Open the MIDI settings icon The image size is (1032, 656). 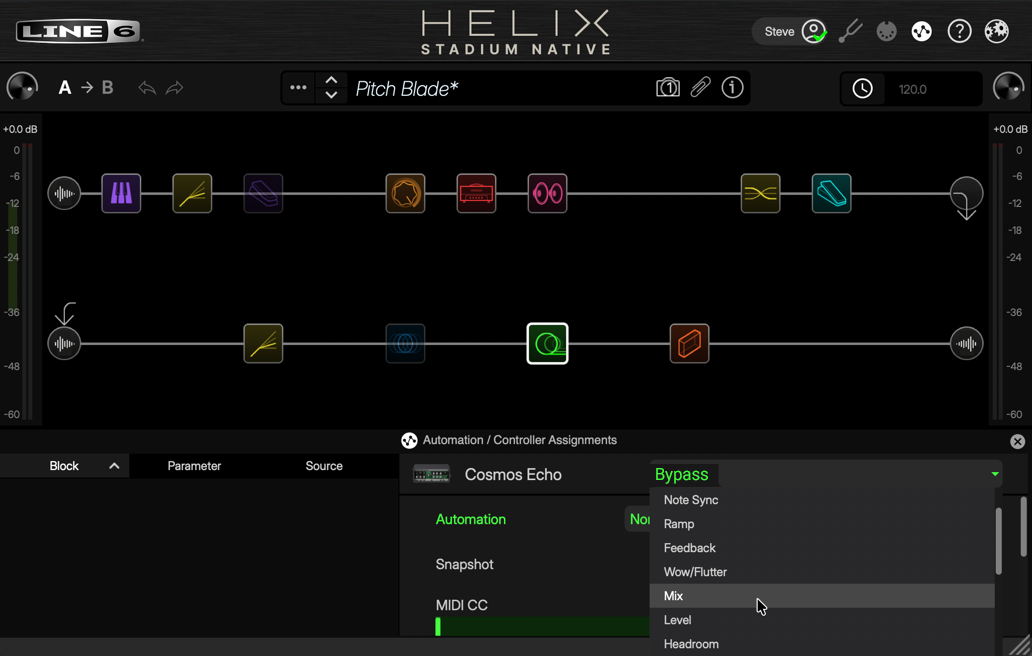click(887, 31)
